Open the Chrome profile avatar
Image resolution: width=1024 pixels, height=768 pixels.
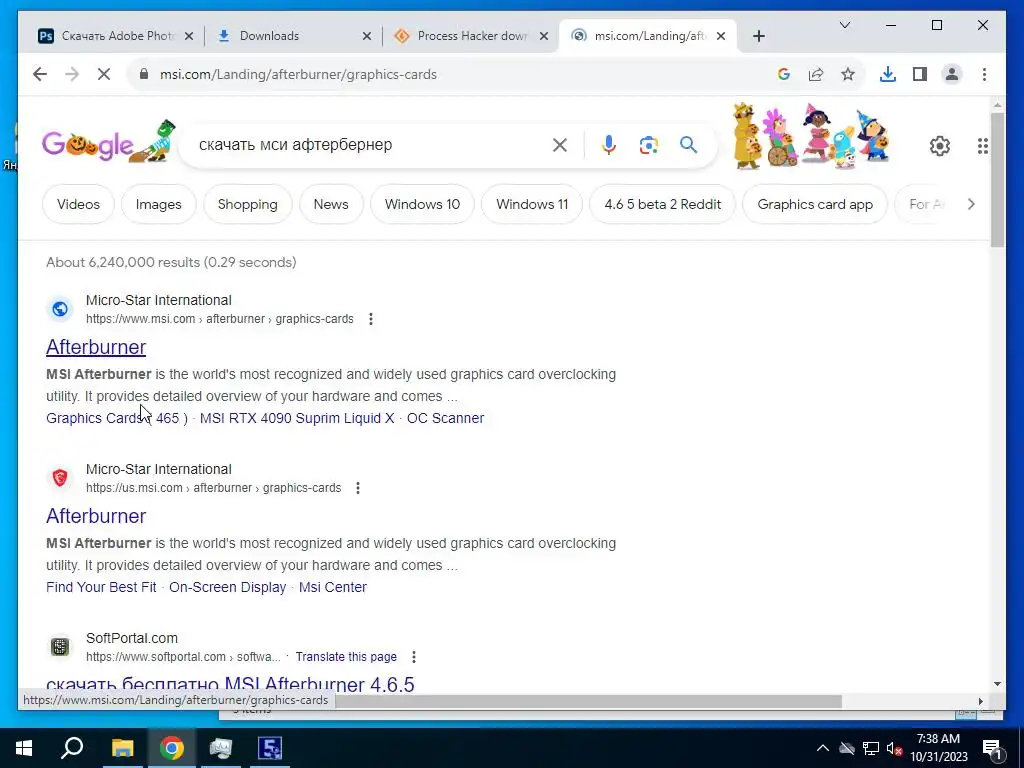click(952, 74)
